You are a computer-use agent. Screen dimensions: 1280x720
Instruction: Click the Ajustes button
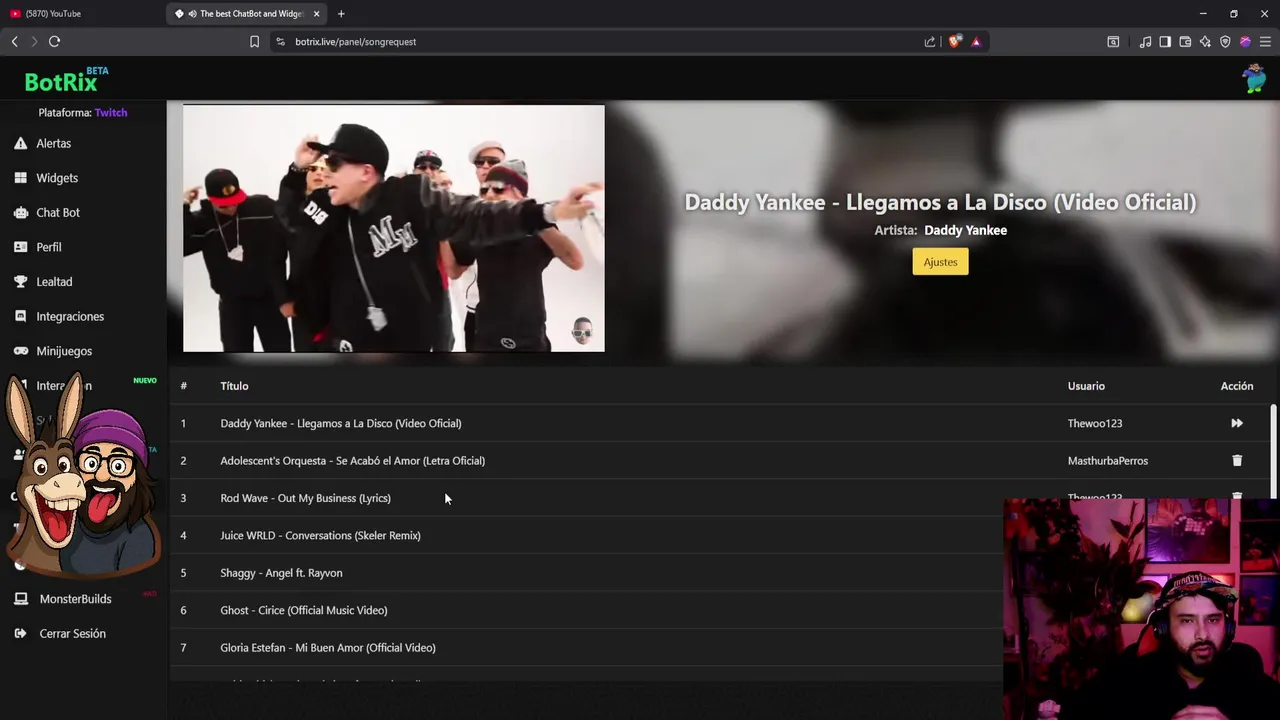[x=940, y=262]
